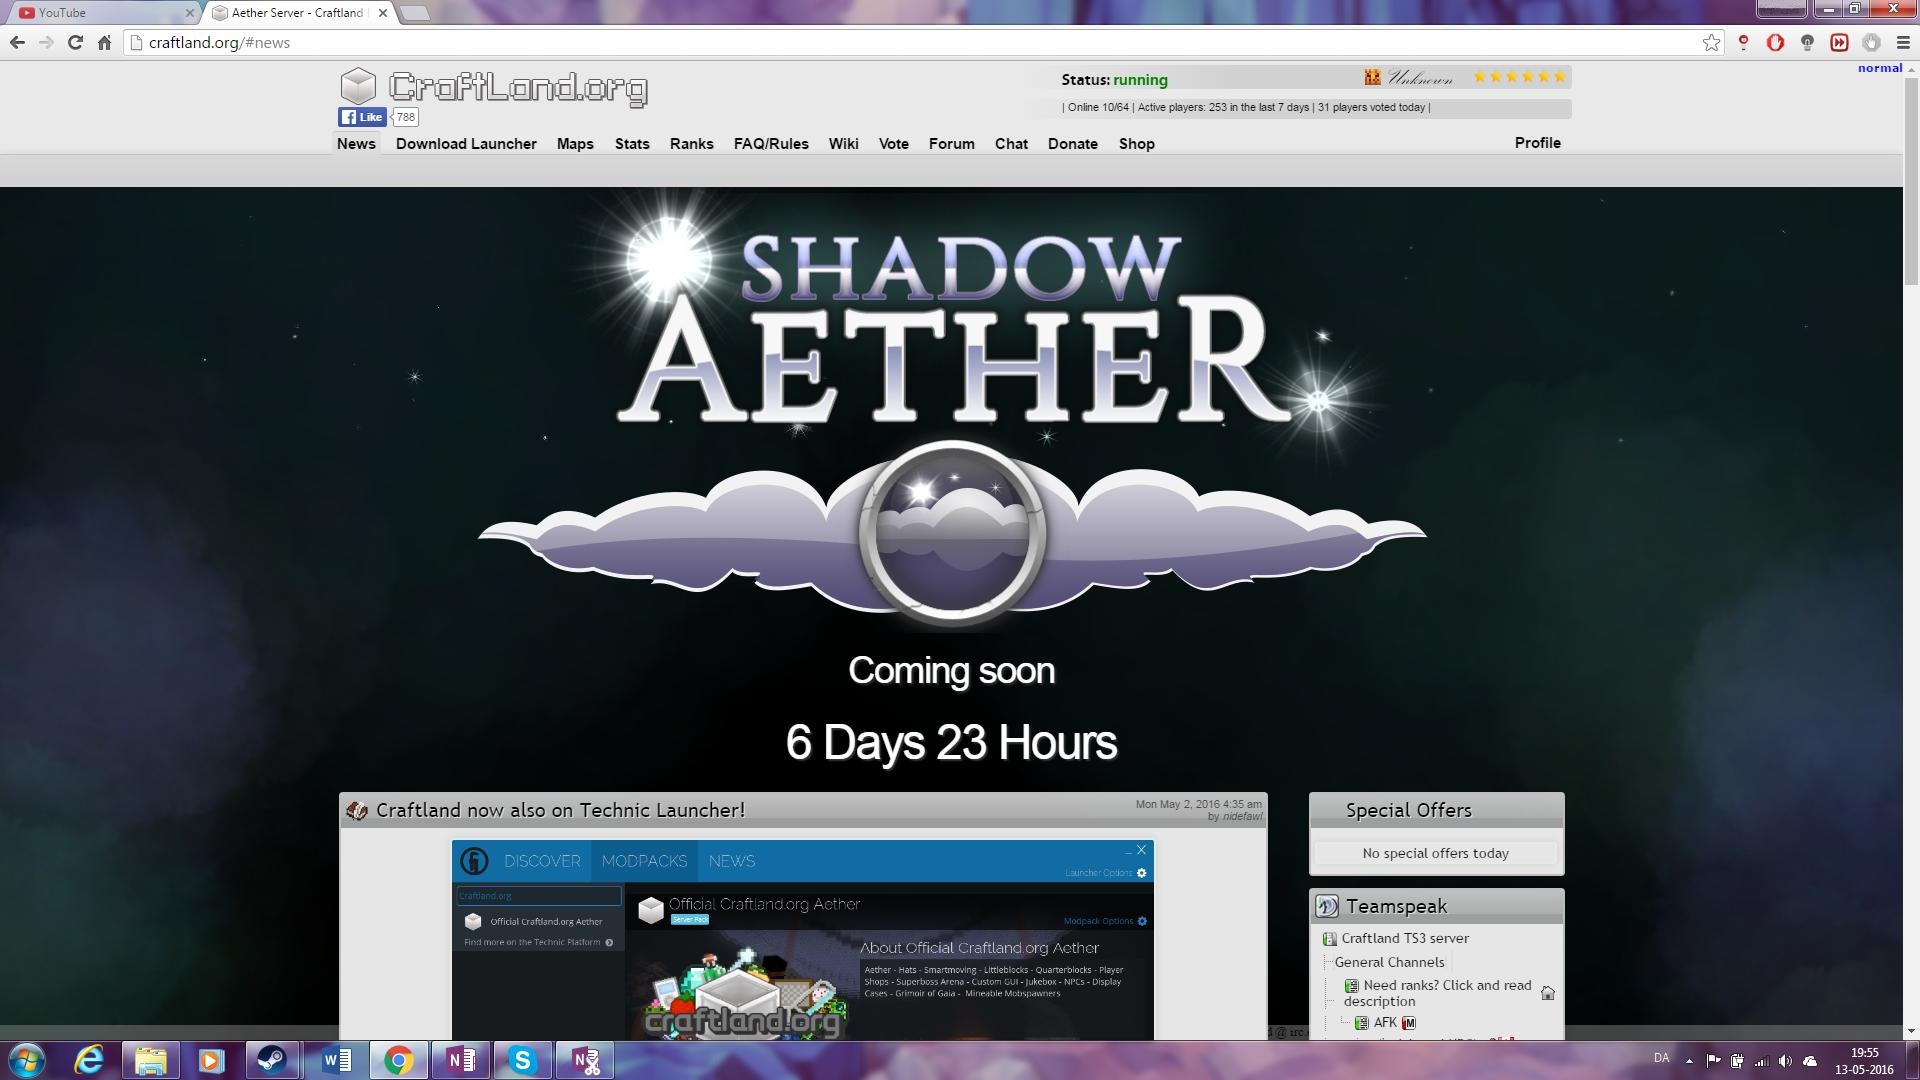This screenshot has width=1920, height=1080.
Task: Click the browser back arrow
Action: click(17, 42)
